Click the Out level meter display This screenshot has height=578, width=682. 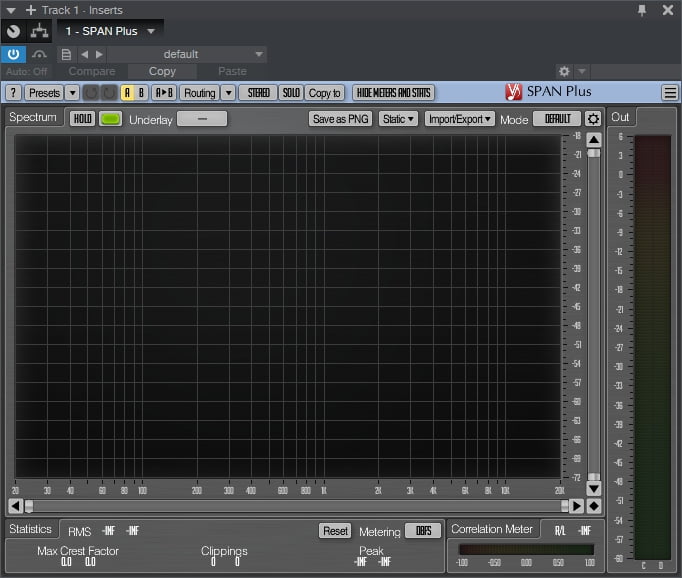[652, 347]
